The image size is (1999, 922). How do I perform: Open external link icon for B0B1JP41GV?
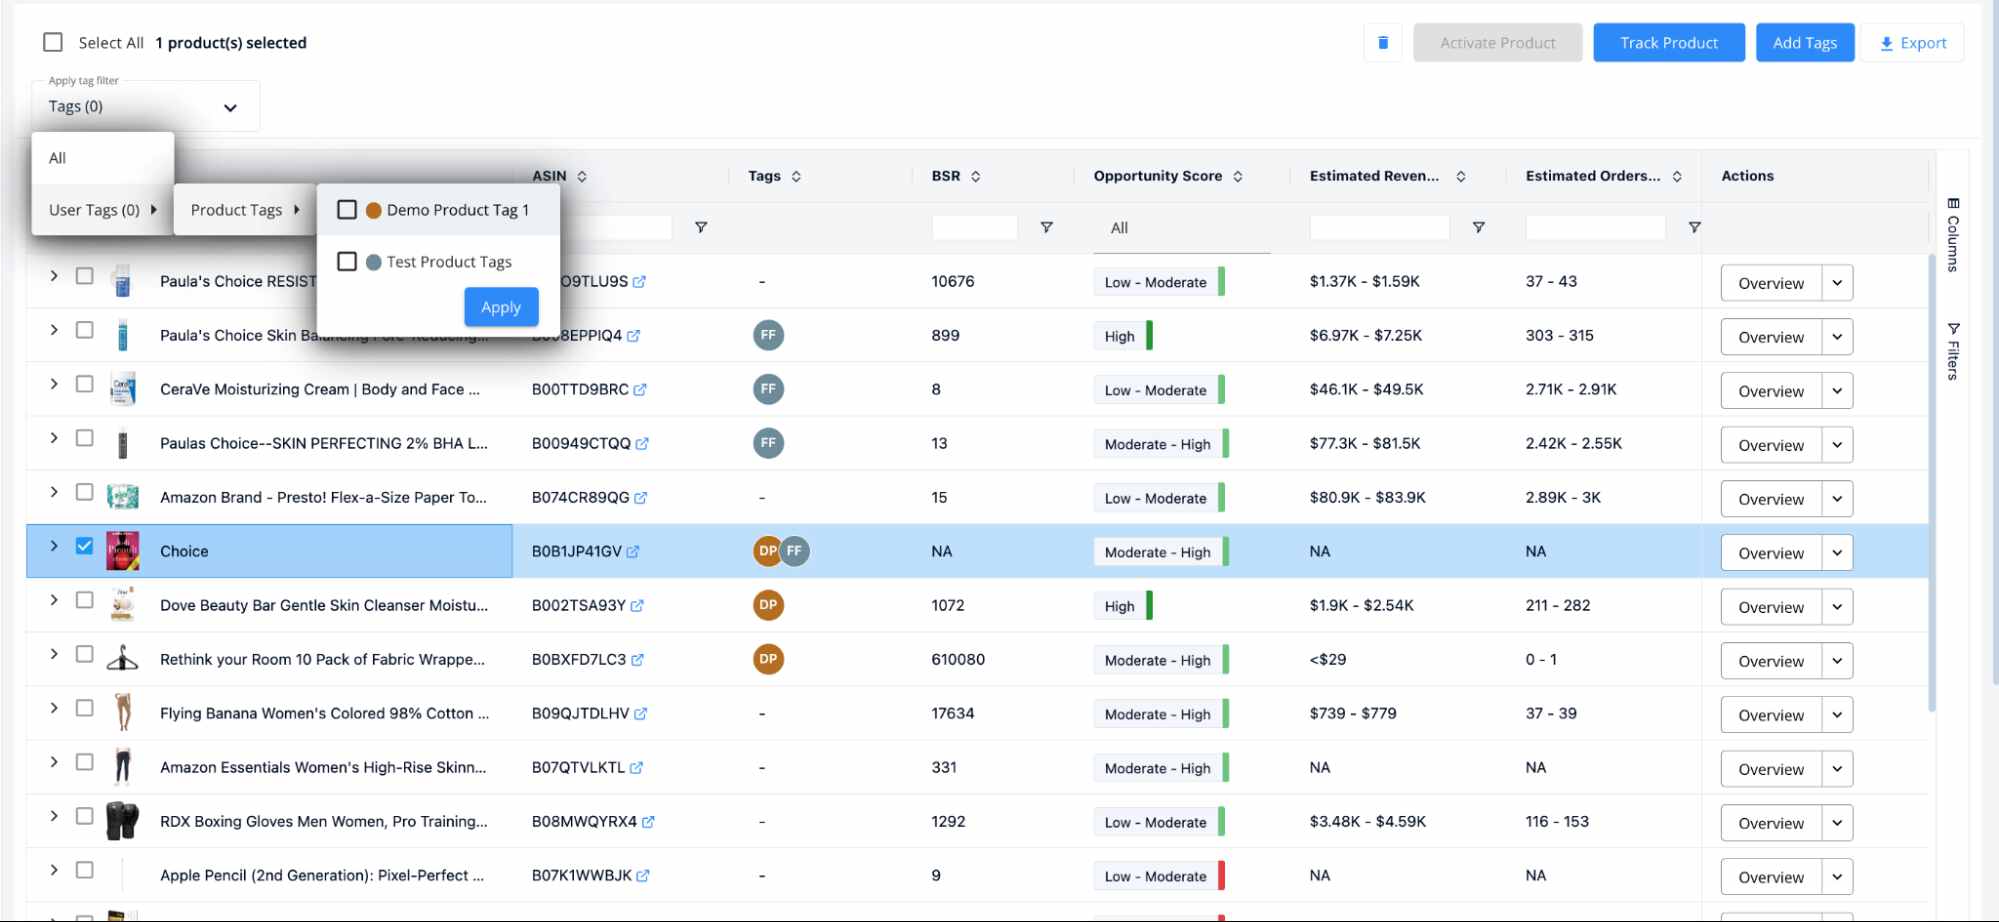click(633, 552)
